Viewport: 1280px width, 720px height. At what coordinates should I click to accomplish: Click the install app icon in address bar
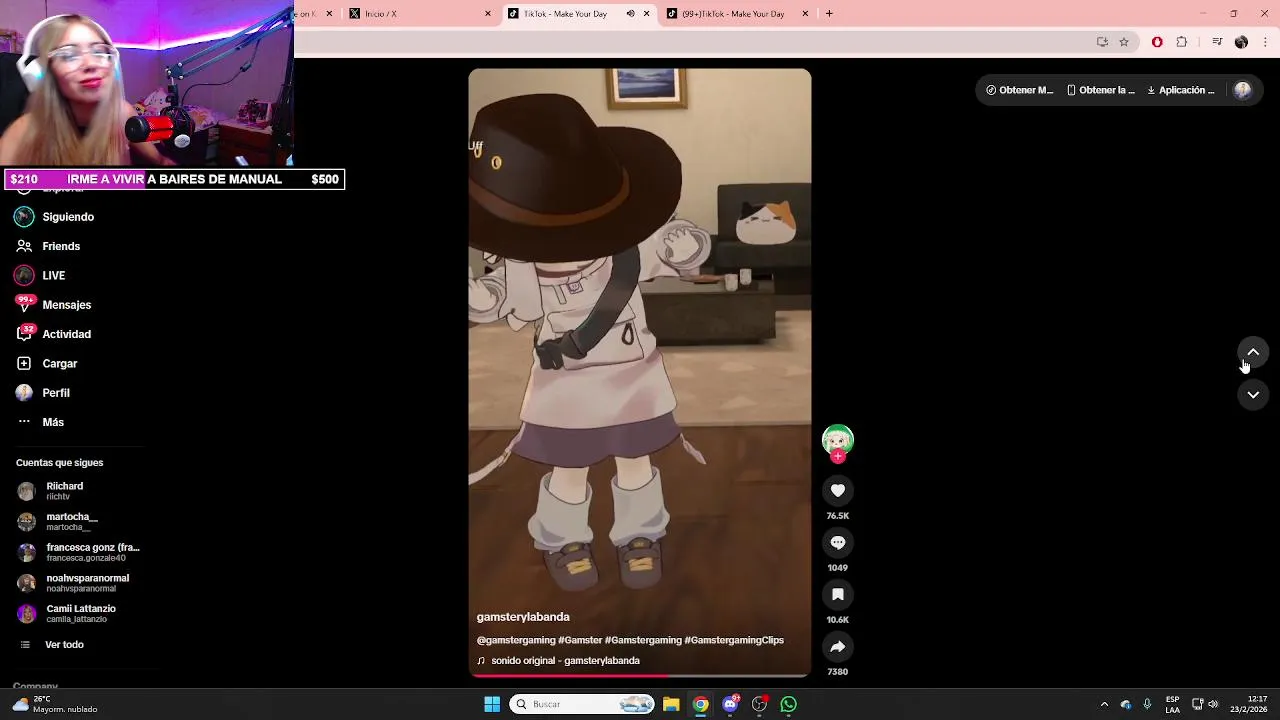(1102, 42)
